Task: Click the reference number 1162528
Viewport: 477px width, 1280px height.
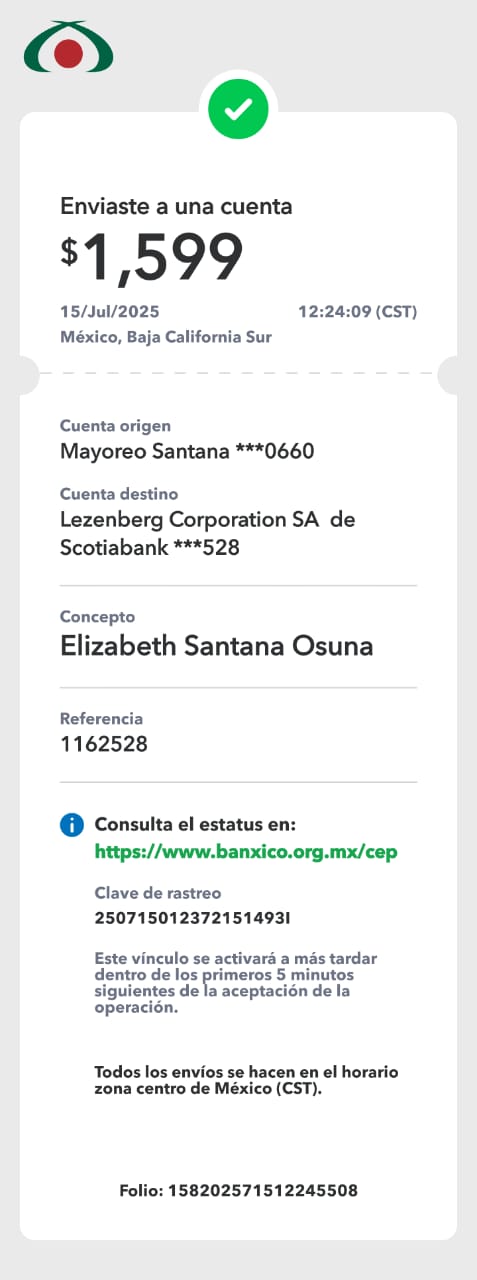Action: (x=104, y=744)
